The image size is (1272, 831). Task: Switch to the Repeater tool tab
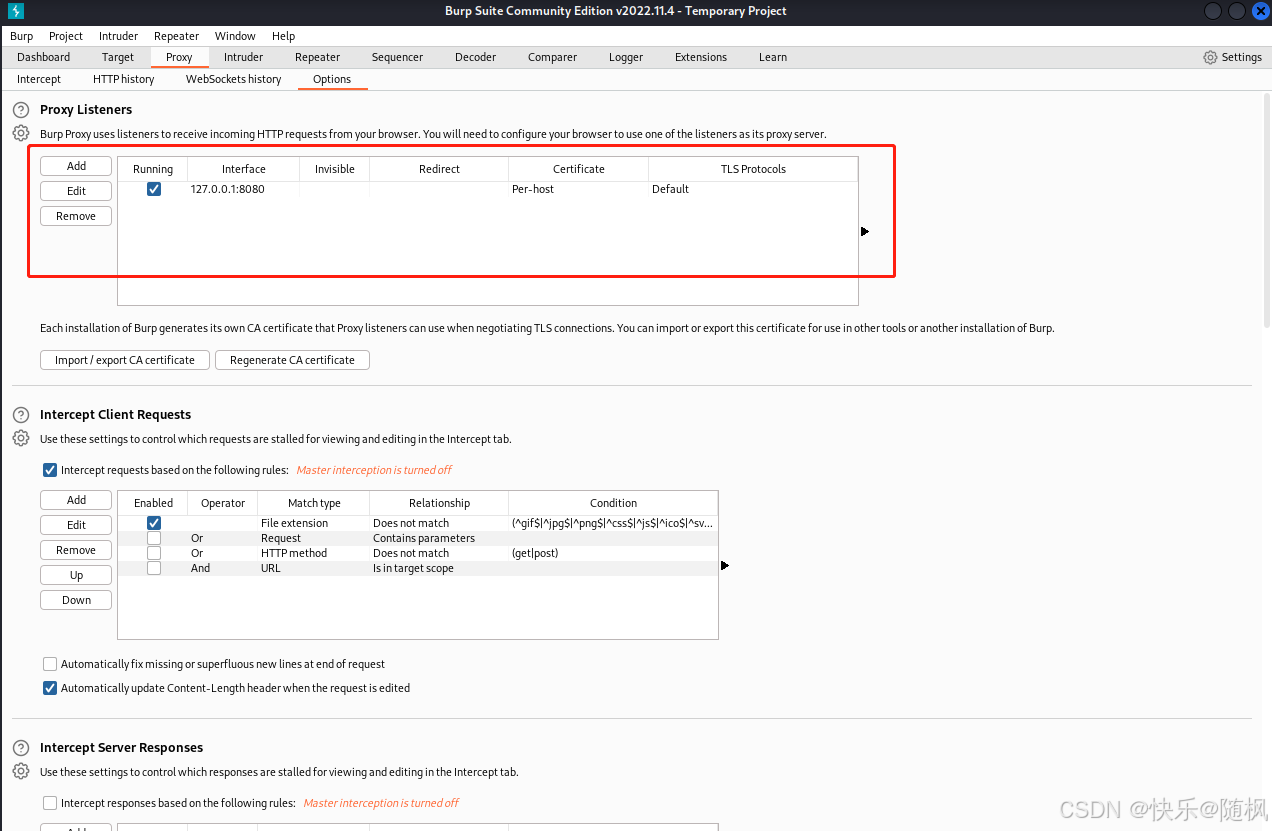point(317,57)
